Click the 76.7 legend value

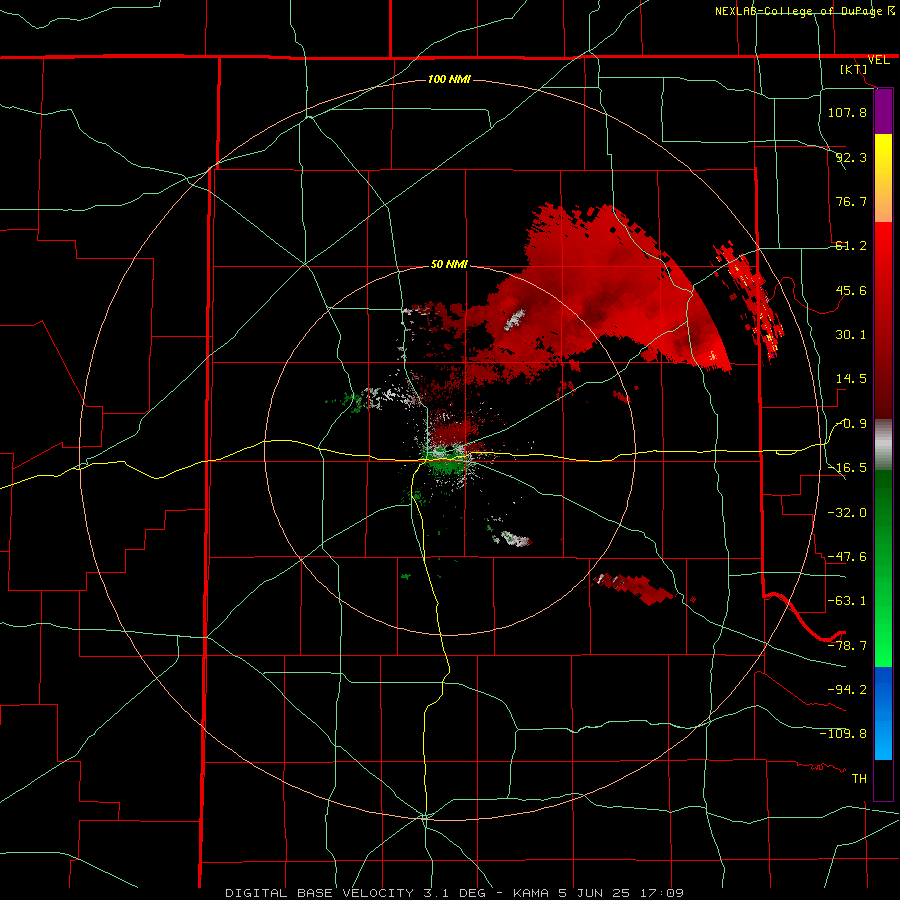[x=851, y=201]
